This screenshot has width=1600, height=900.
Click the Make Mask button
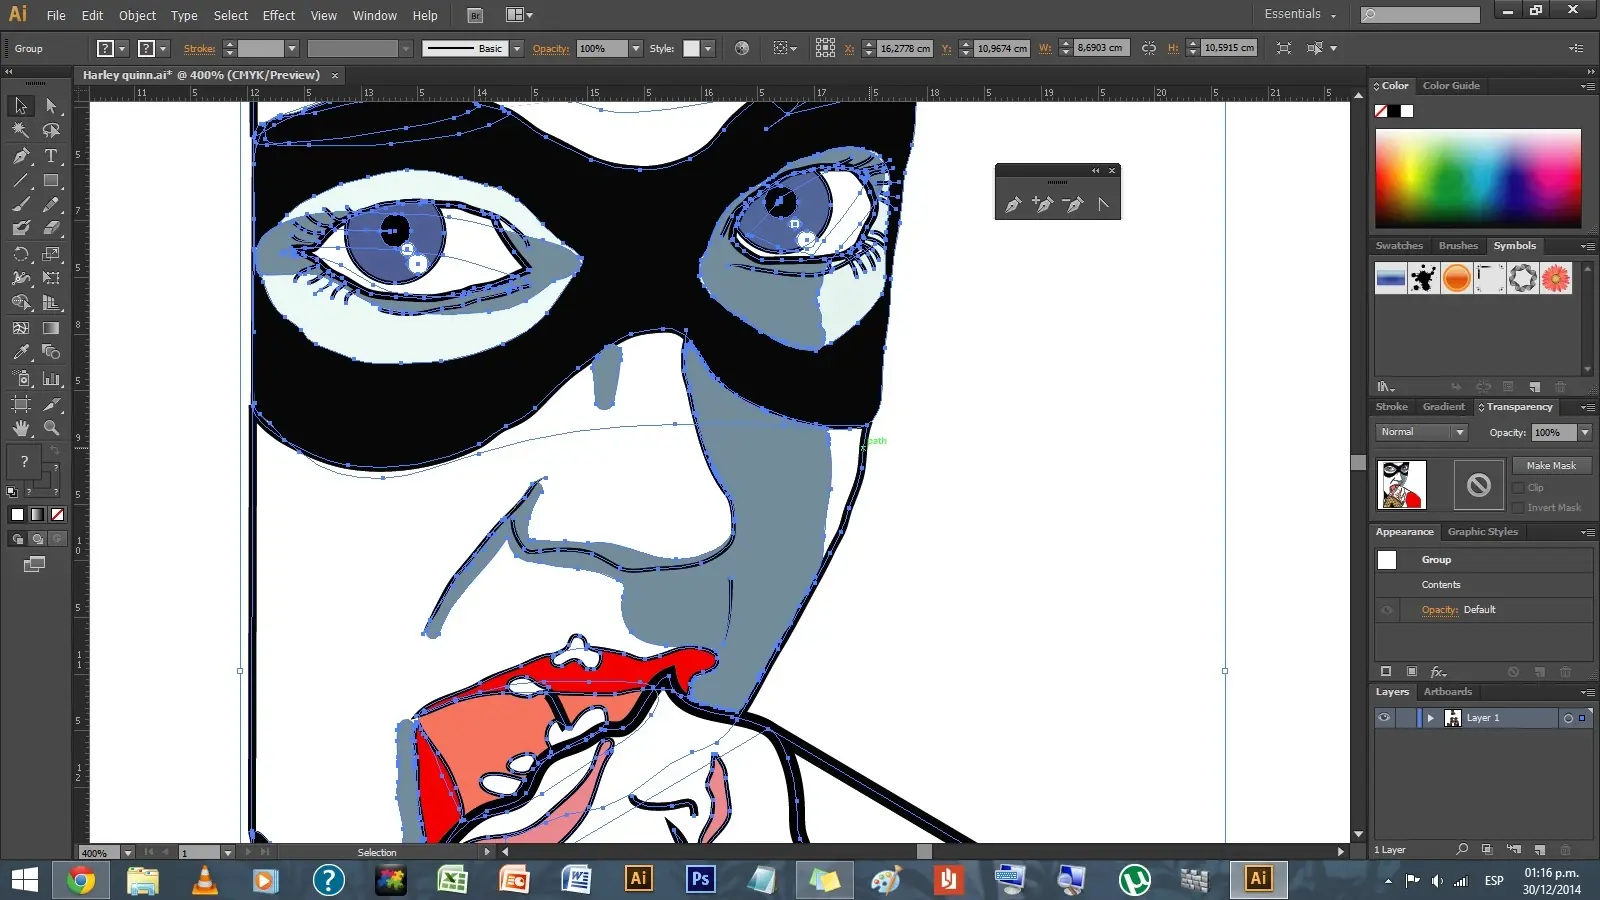click(1551, 466)
